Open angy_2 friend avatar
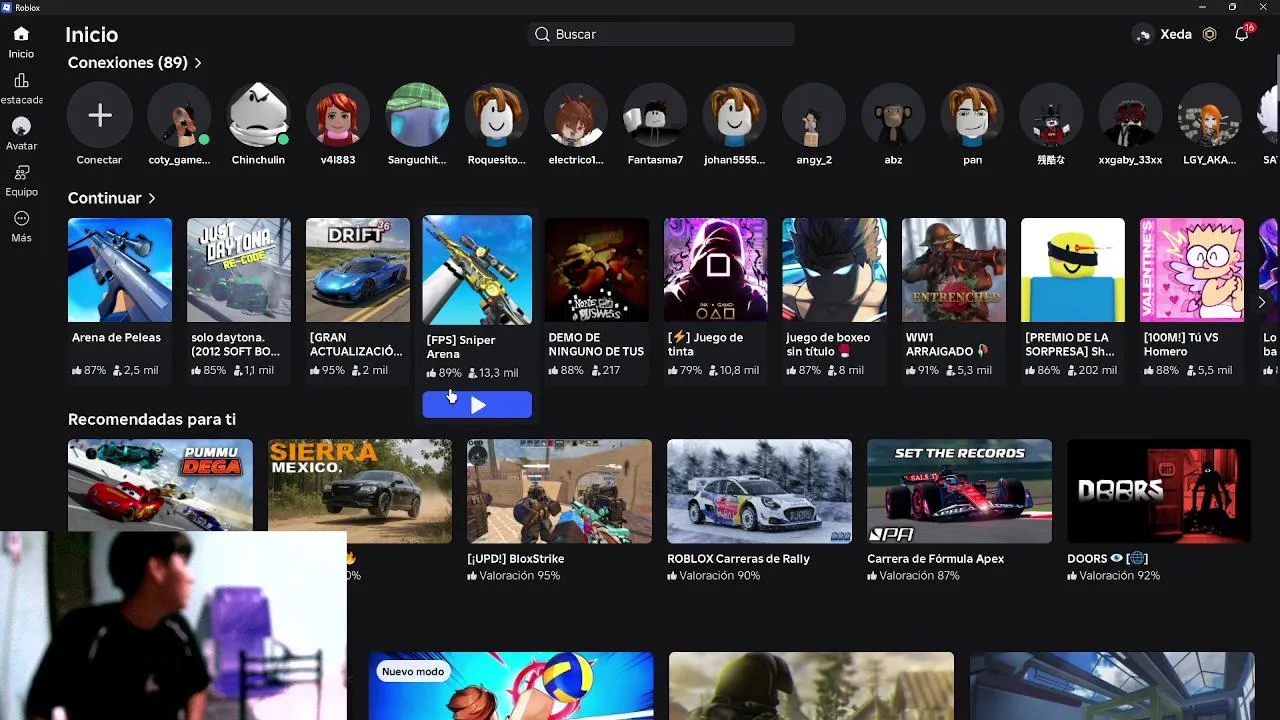Viewport: 1280px width, 720px height. click(814, 116)
